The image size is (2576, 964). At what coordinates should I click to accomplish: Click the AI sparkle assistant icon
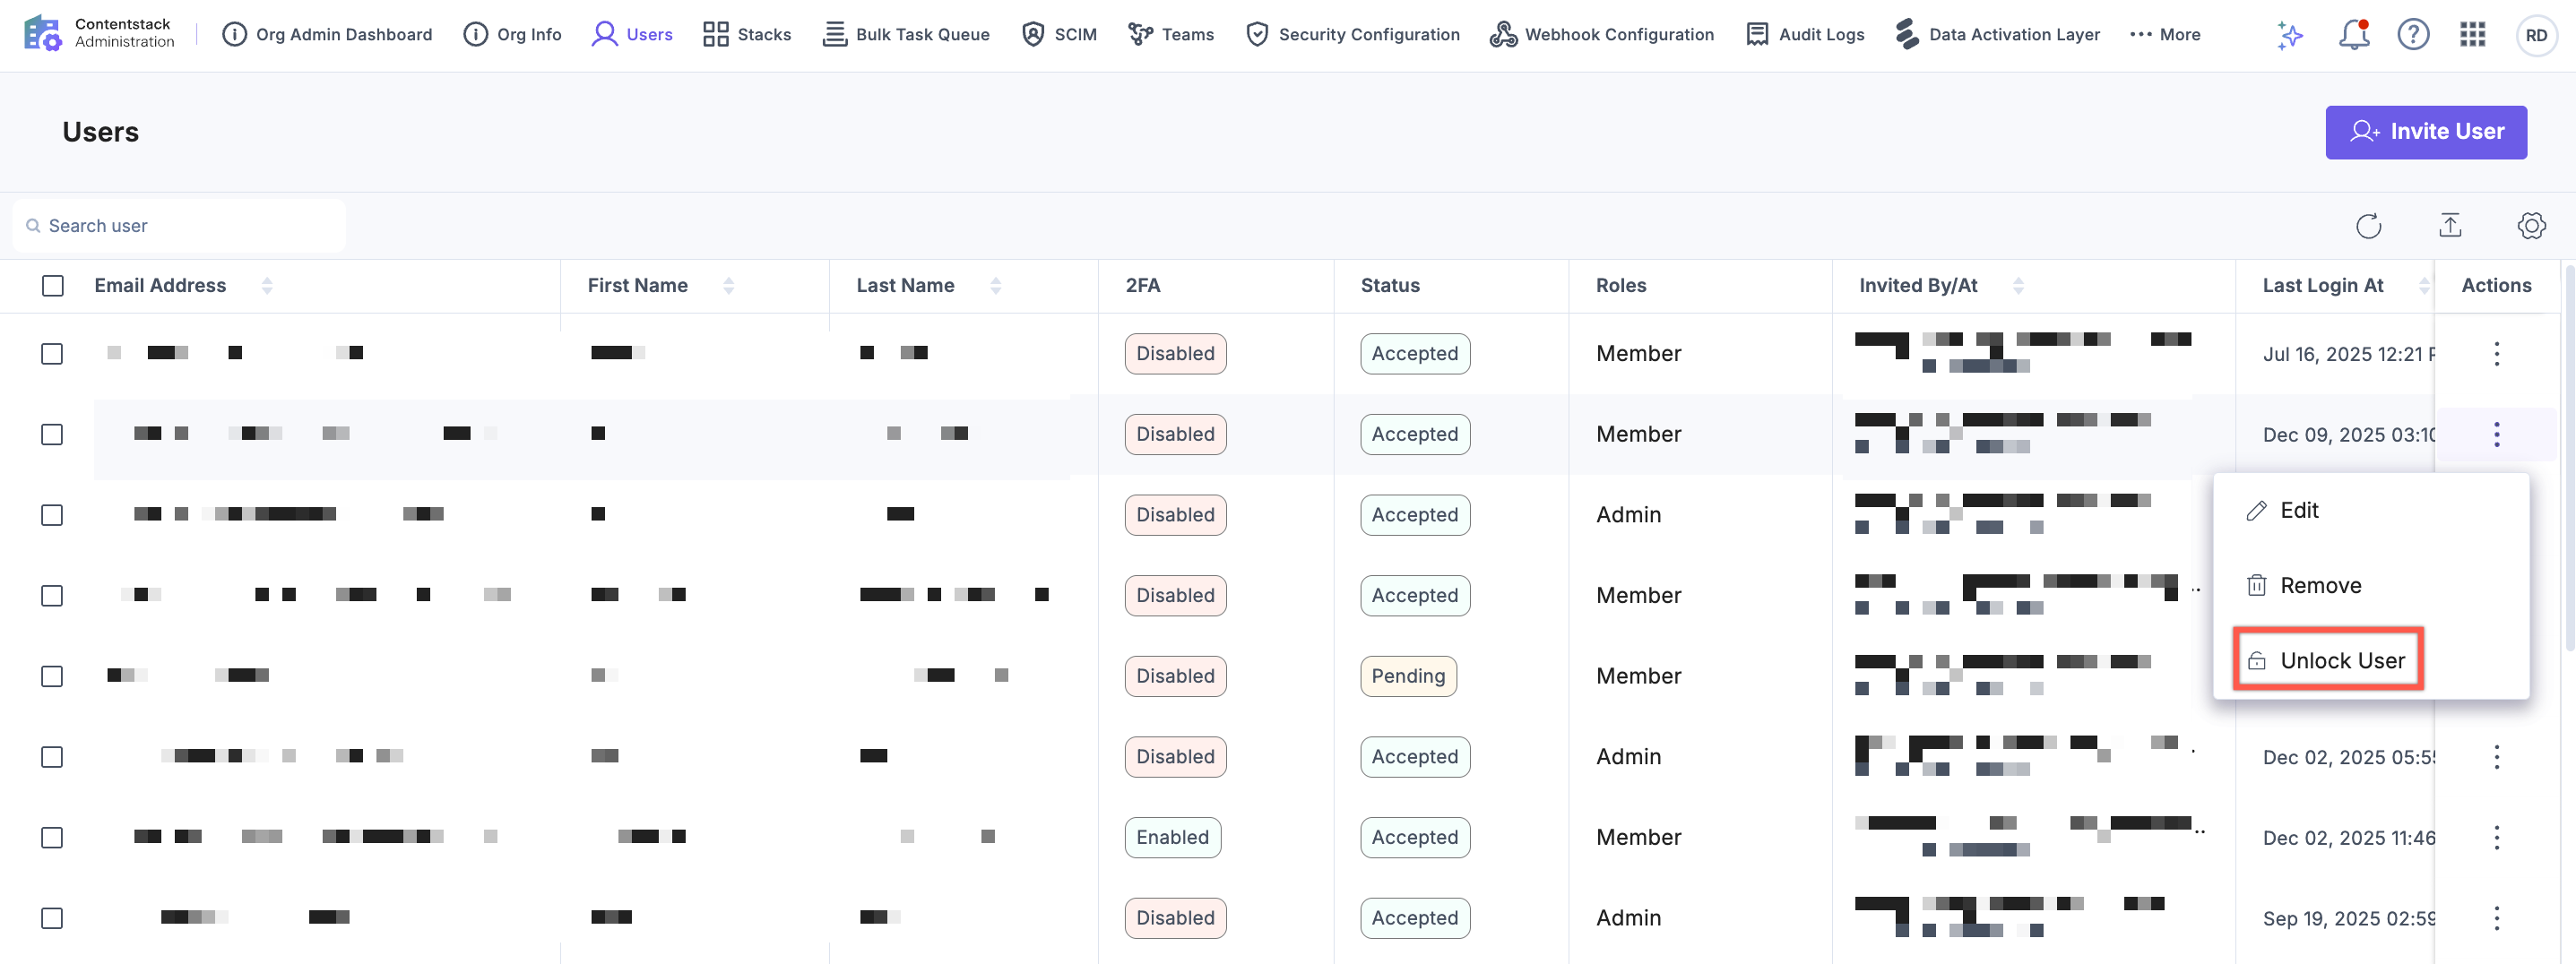tap(2290, 35)
